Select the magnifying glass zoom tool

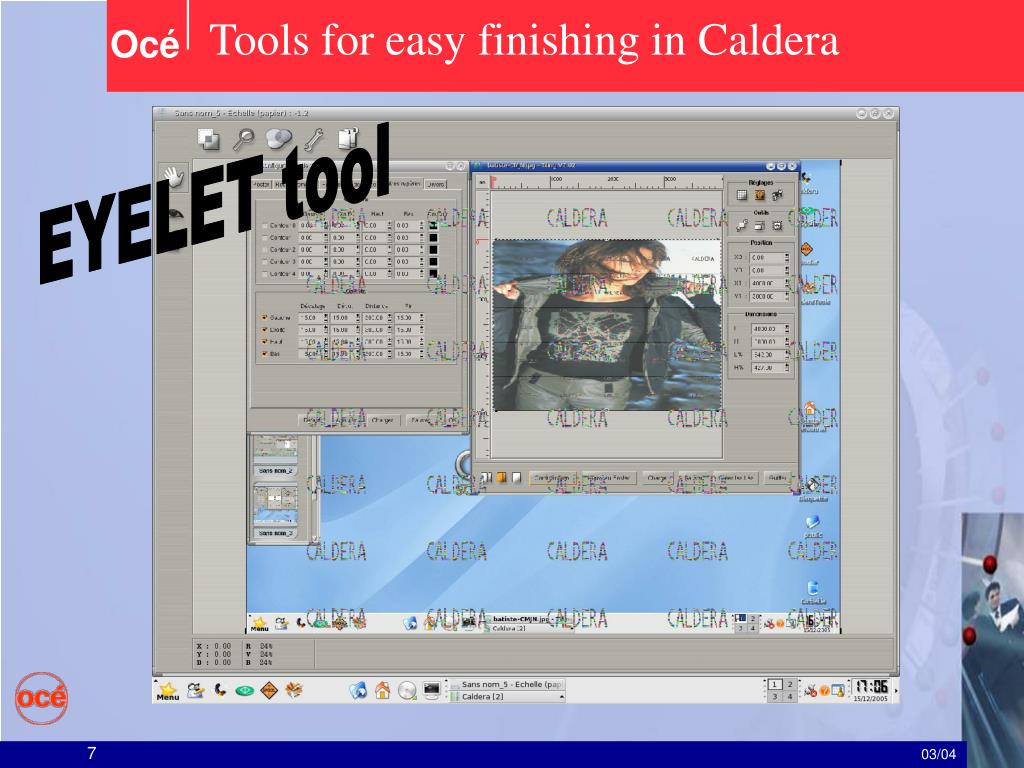click(x=244, y=139)
